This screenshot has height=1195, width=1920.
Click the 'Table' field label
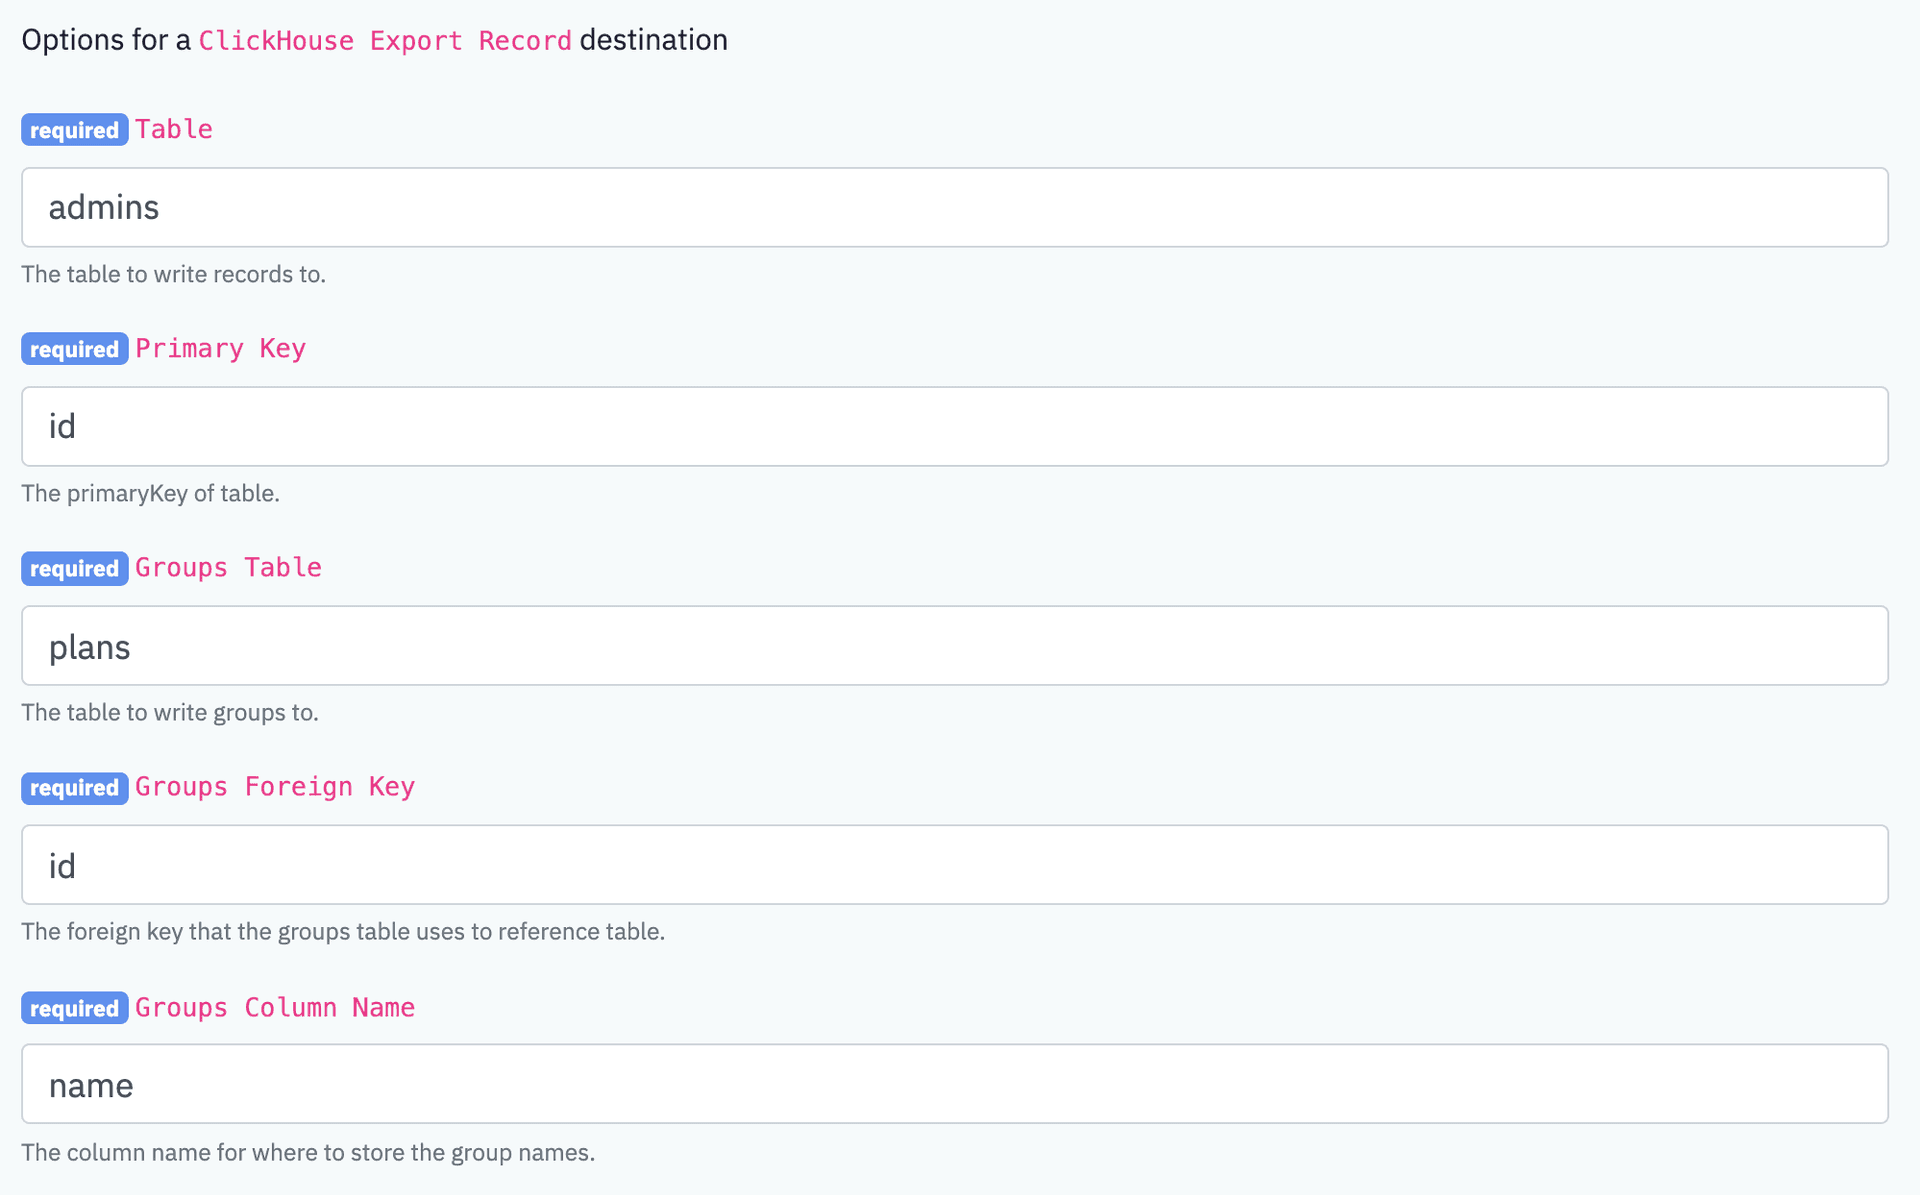tap(174, 129)
